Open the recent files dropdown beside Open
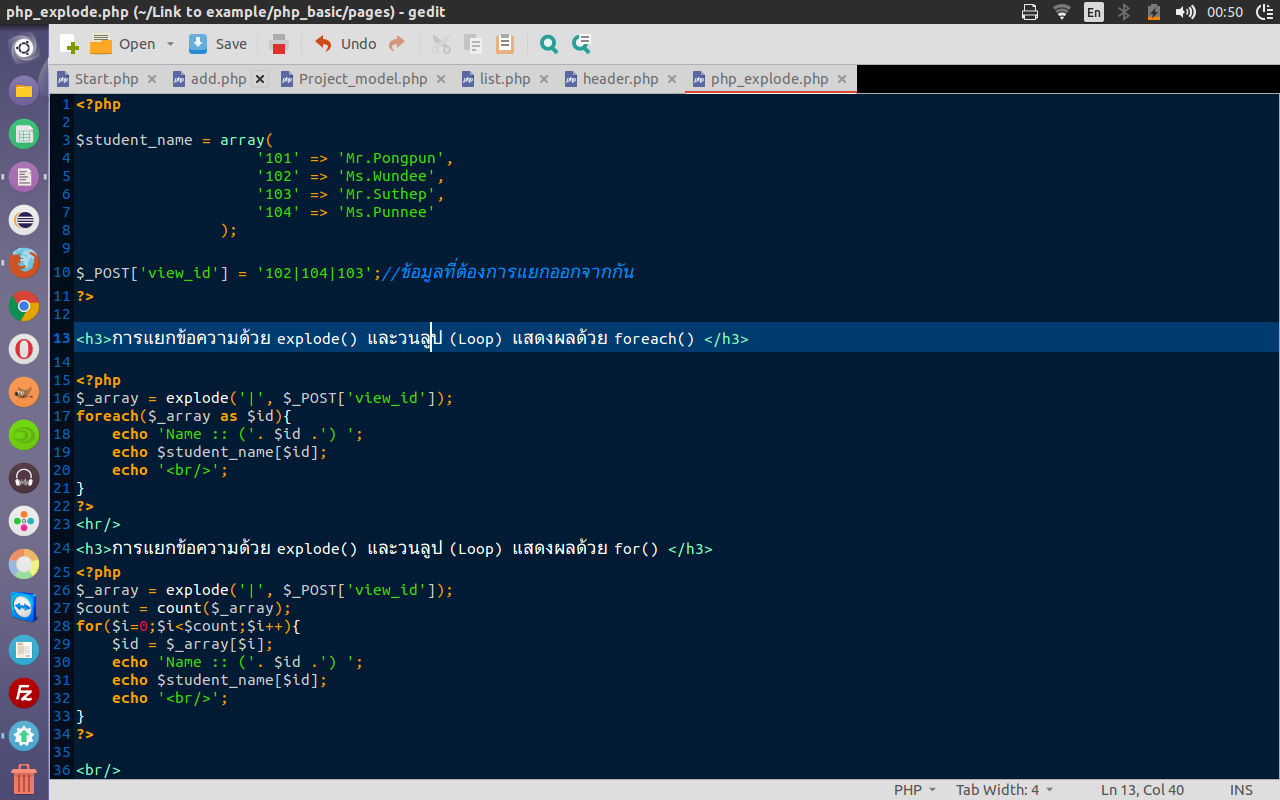 (168, 43)
